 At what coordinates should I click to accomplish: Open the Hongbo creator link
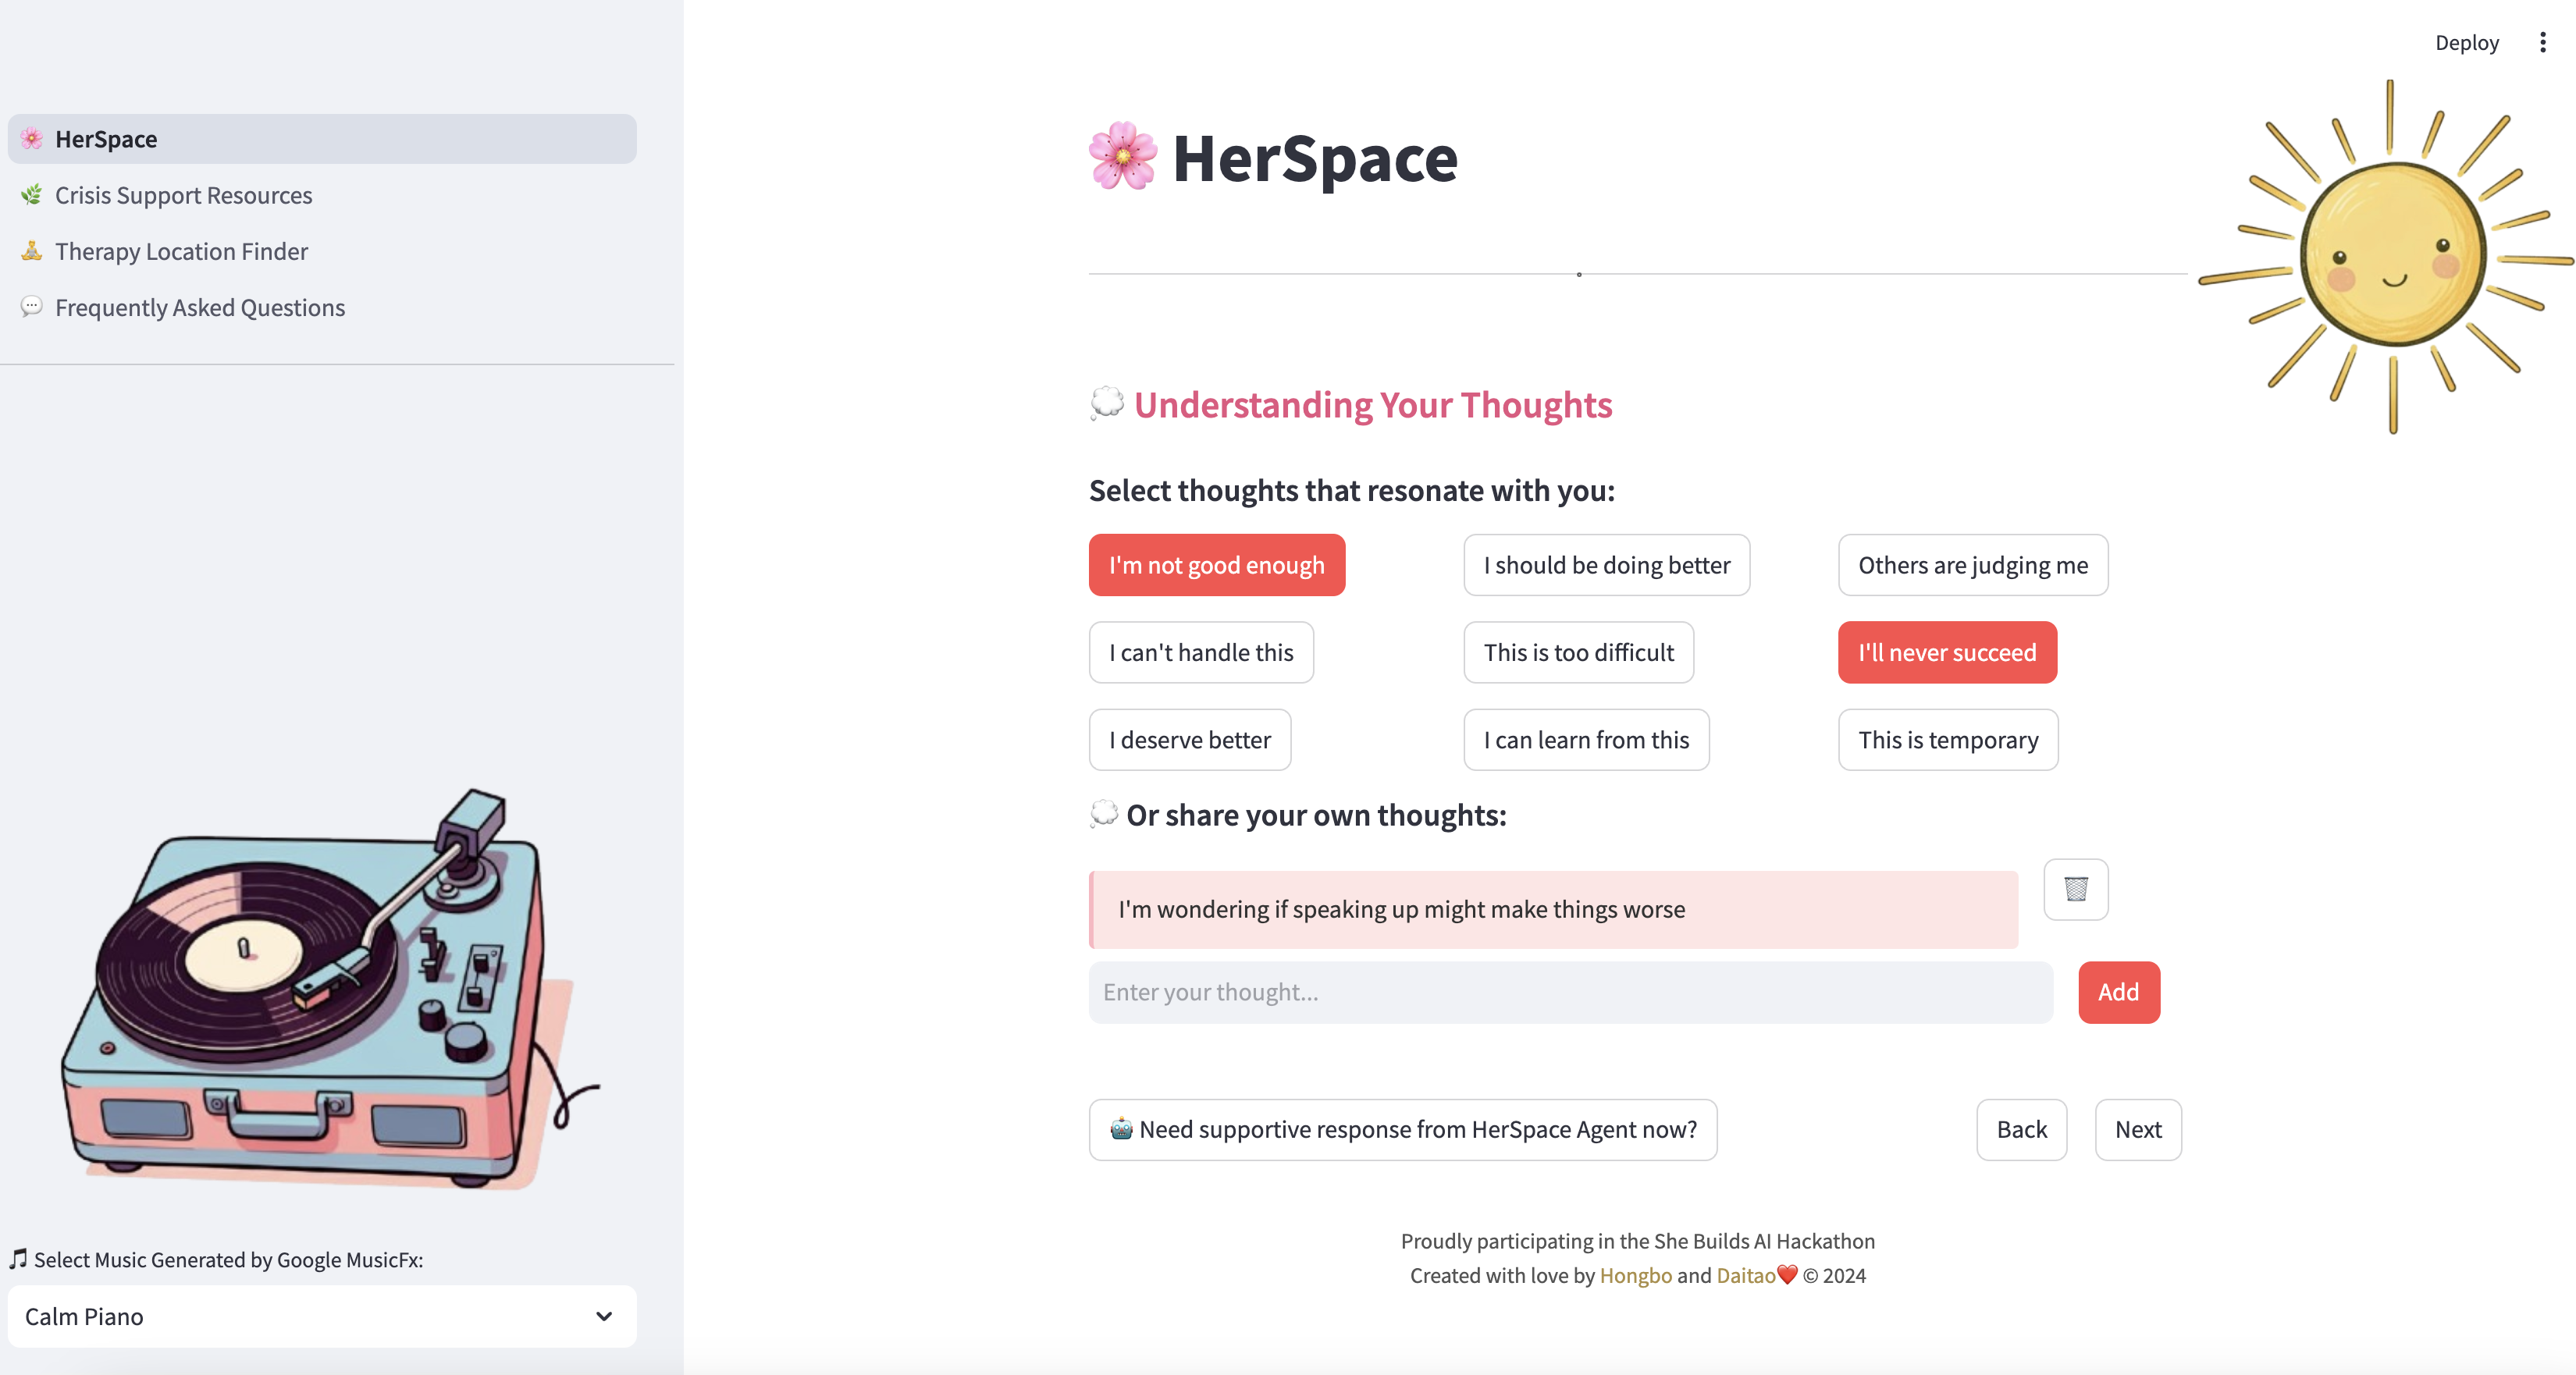1635,1275
